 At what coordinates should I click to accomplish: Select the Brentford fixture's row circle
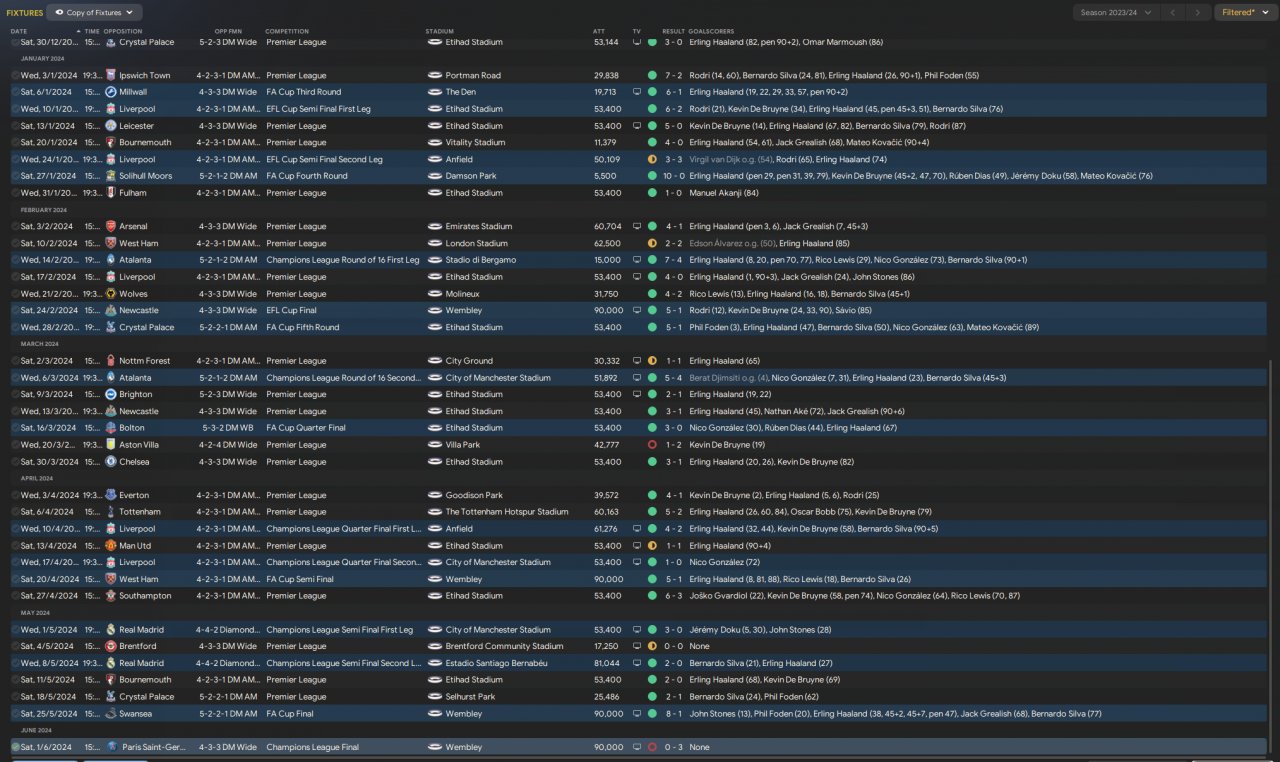pos(15,647)
